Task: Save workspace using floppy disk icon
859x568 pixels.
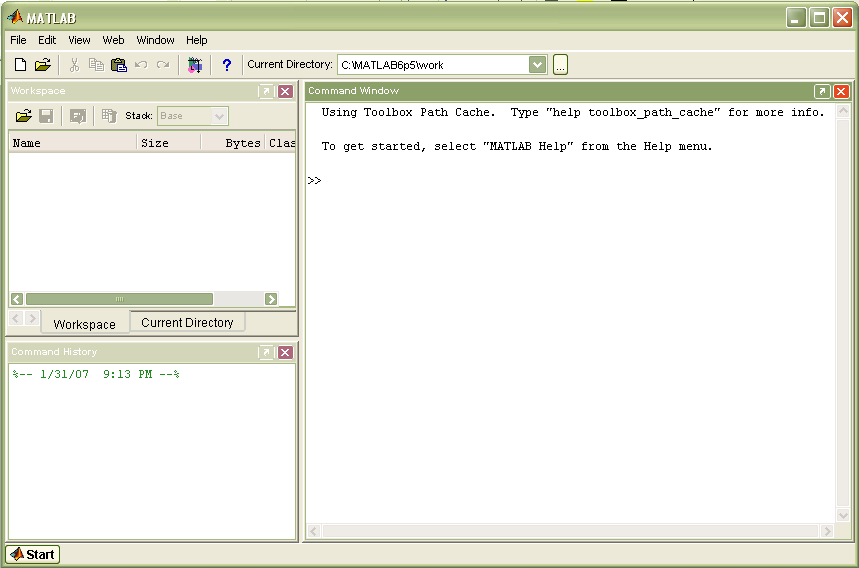Action: (46, 116)
